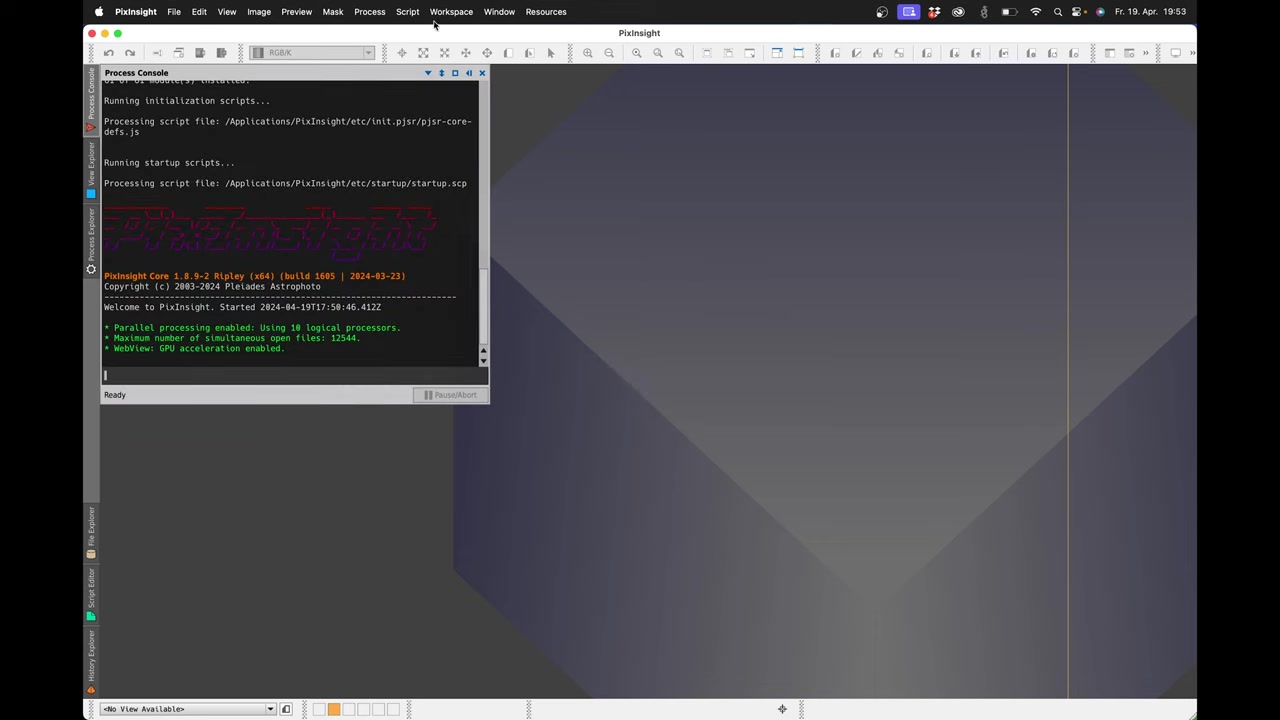The height and width of the screenshot is (720, 1280).
Task: Click the Undo arrow in toolbar
Action: (x=108, y=53)
